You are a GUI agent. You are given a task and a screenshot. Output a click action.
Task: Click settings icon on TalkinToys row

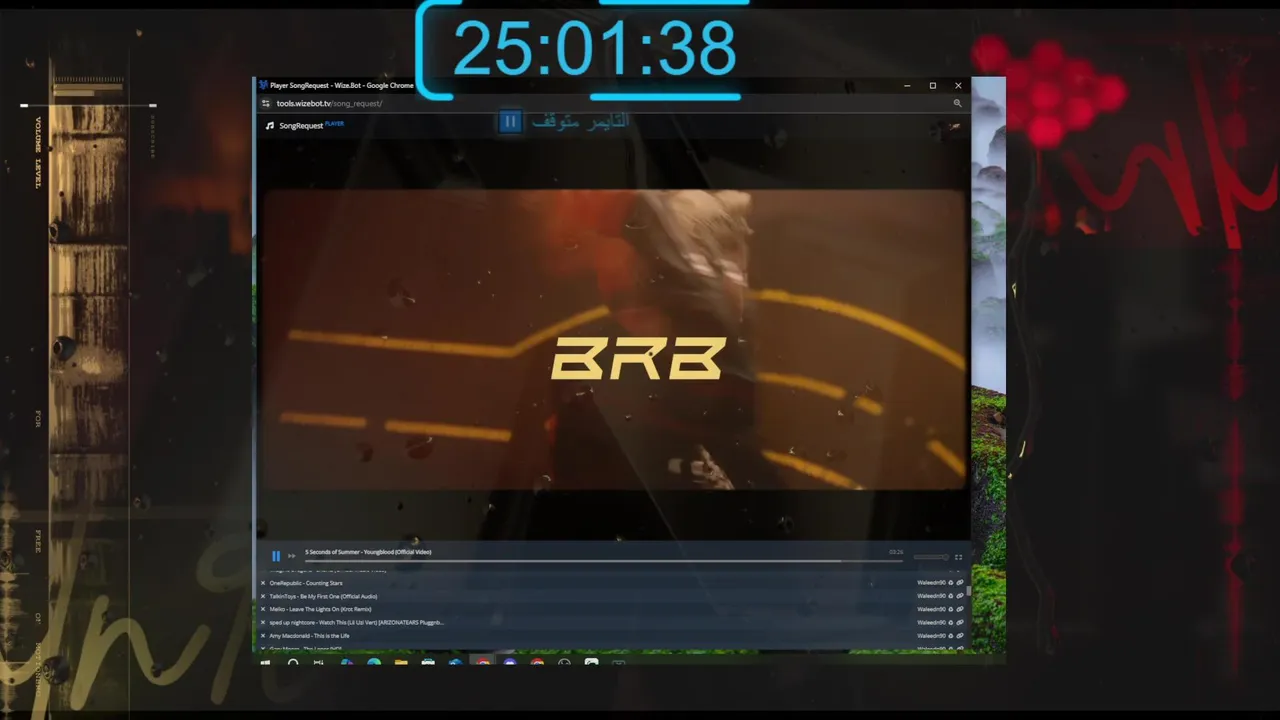951,596
